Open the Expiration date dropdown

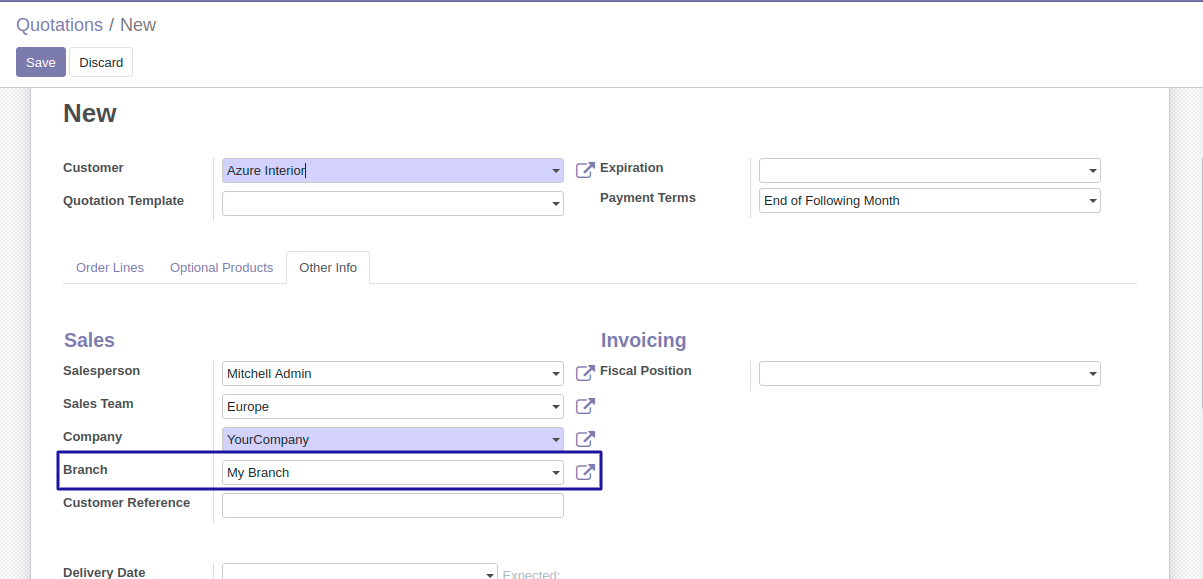[1092, 171]
